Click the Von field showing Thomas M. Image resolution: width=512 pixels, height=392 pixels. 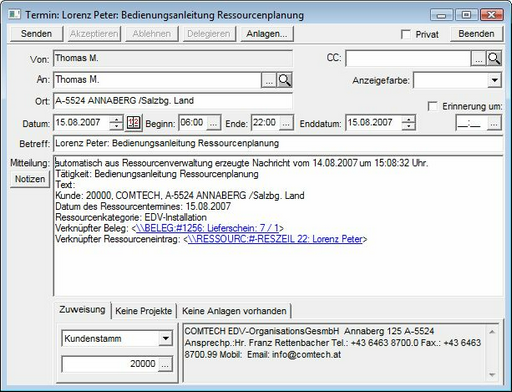pos(173,59)
